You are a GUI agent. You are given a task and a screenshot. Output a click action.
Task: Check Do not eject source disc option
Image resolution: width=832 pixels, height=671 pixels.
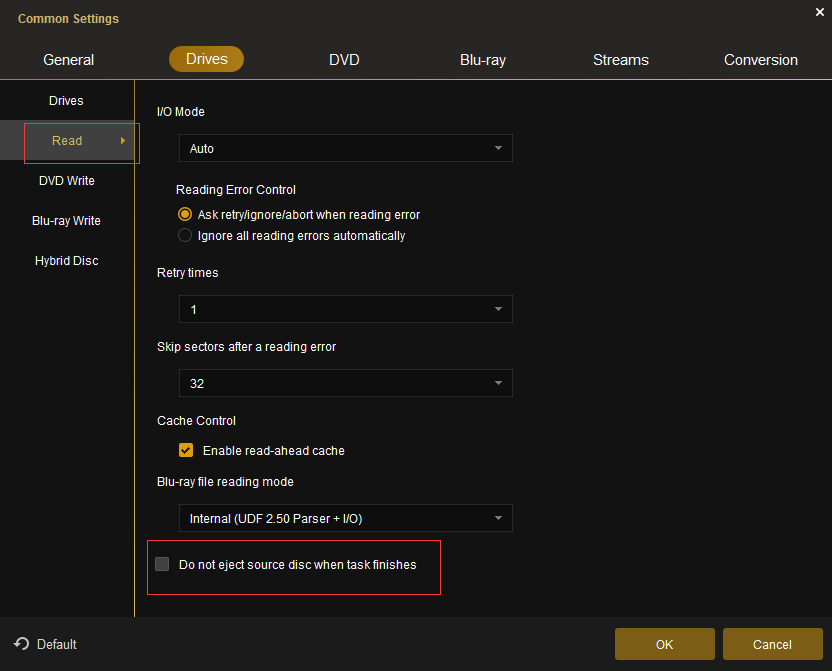pyautogui.click(x=162, y=565)
